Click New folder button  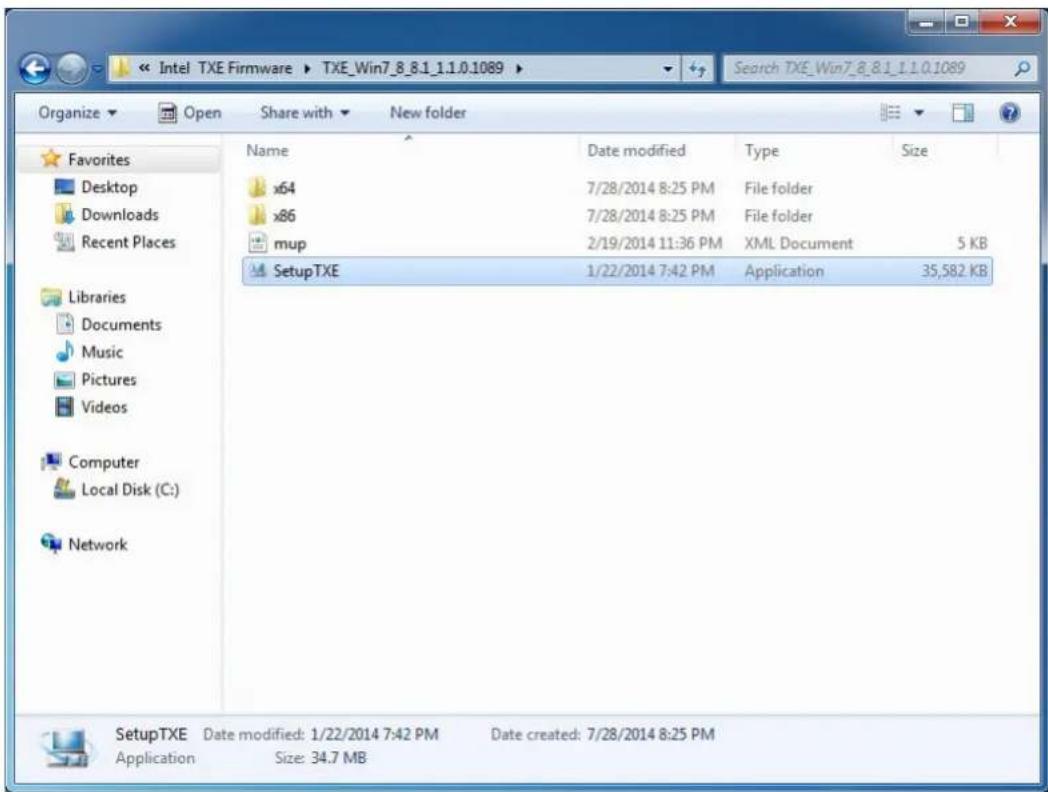click(428, 113)
